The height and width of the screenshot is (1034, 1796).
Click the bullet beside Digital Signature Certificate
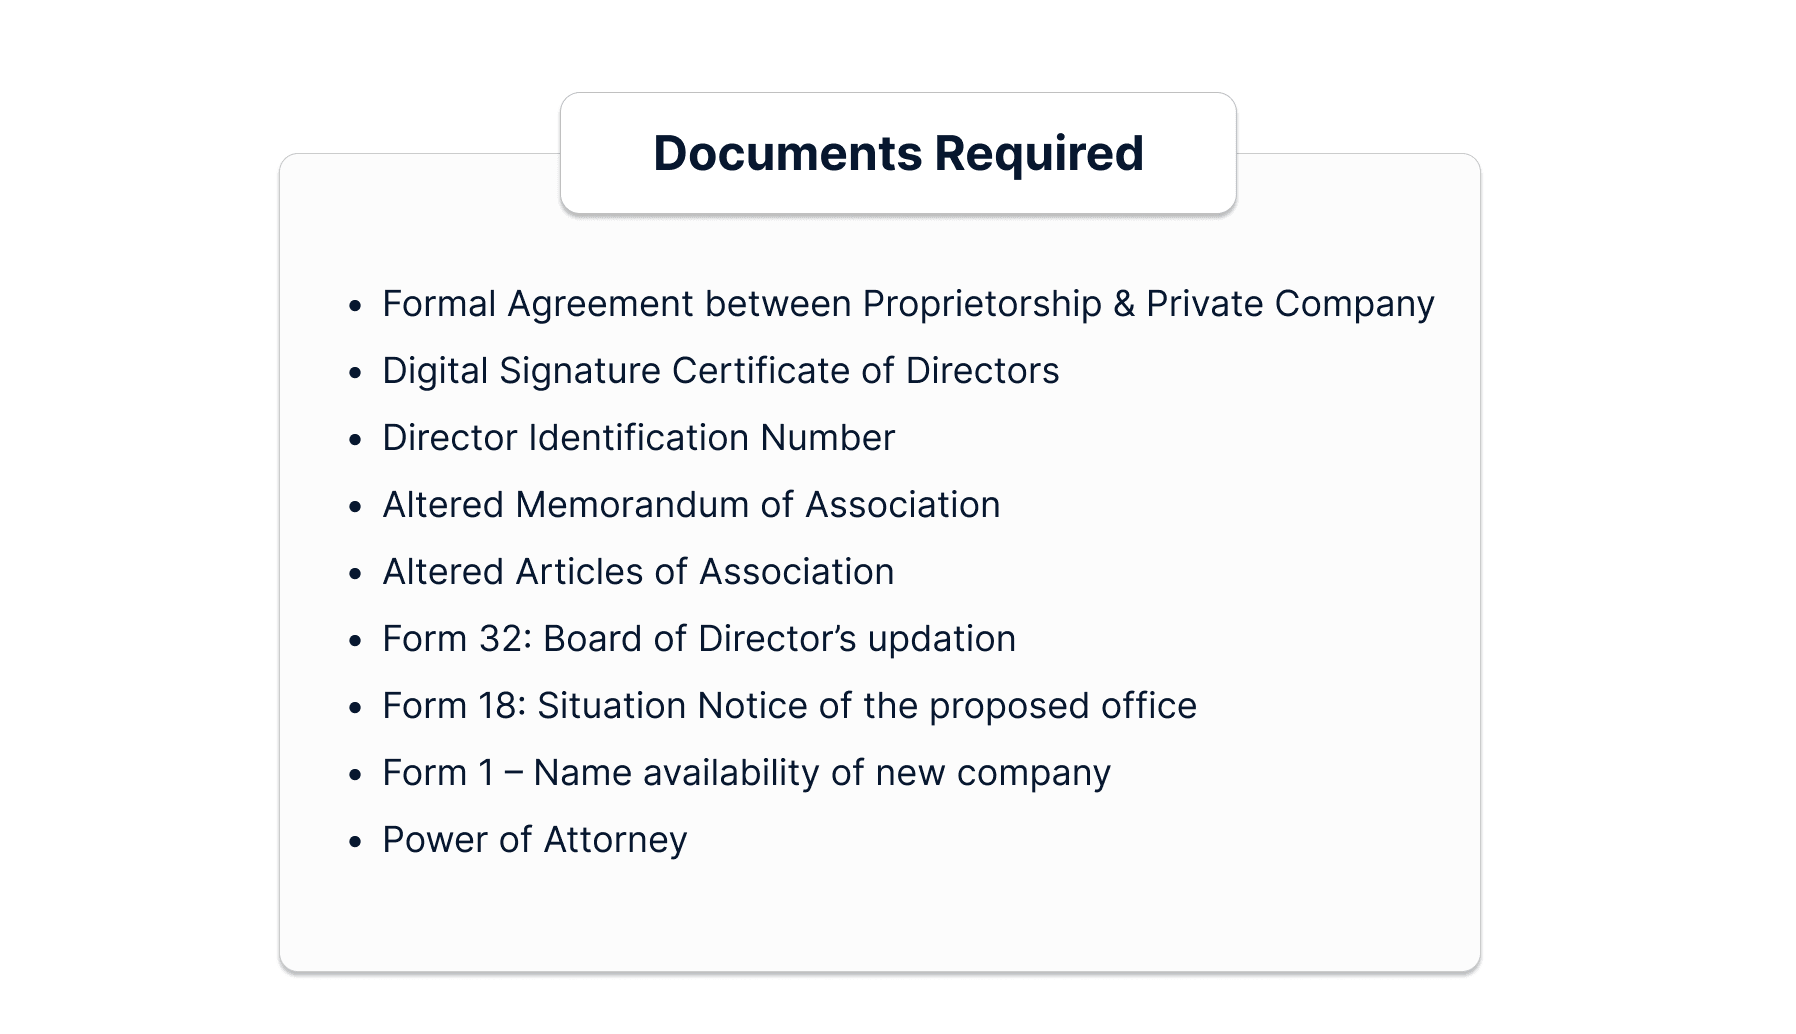click(x=355, y=373)
